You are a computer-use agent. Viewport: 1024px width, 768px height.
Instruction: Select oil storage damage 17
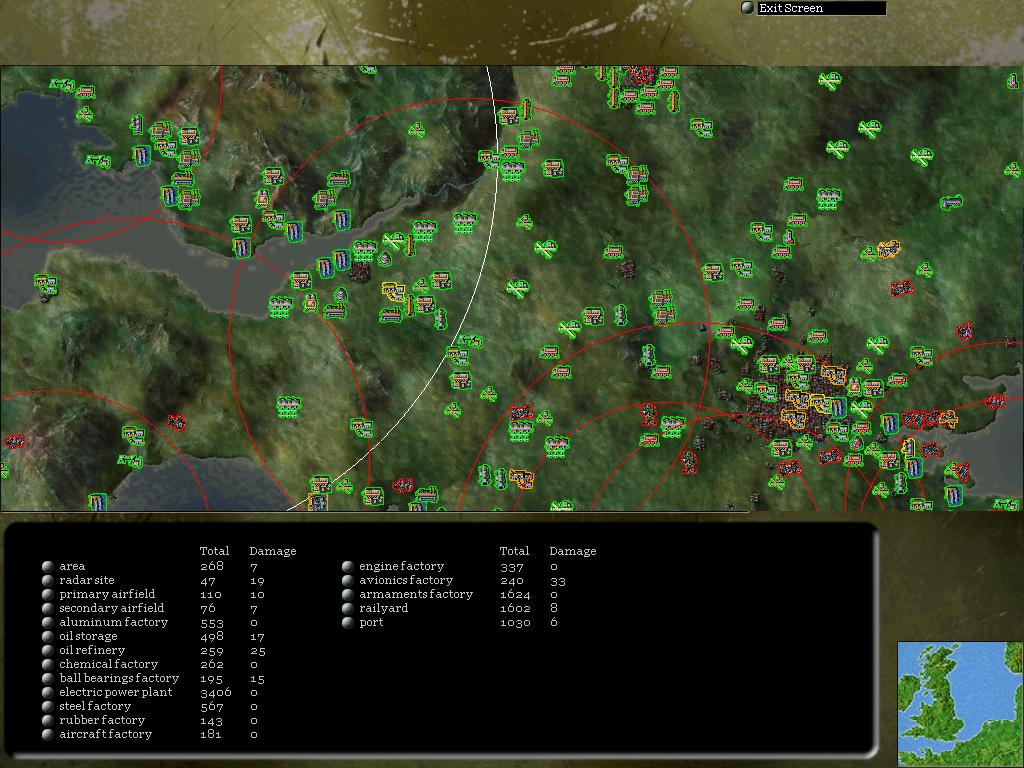click(257, 637)
